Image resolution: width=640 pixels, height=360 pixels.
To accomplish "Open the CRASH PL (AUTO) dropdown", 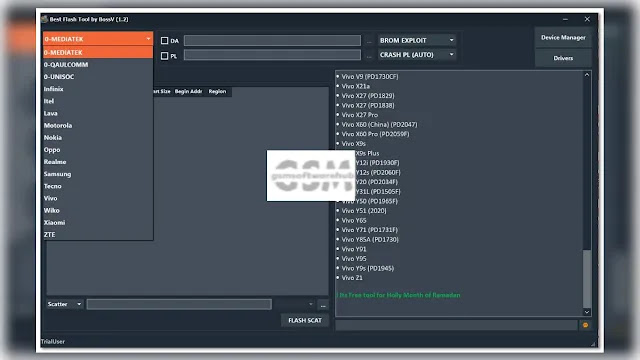I will tap(416, 55).
